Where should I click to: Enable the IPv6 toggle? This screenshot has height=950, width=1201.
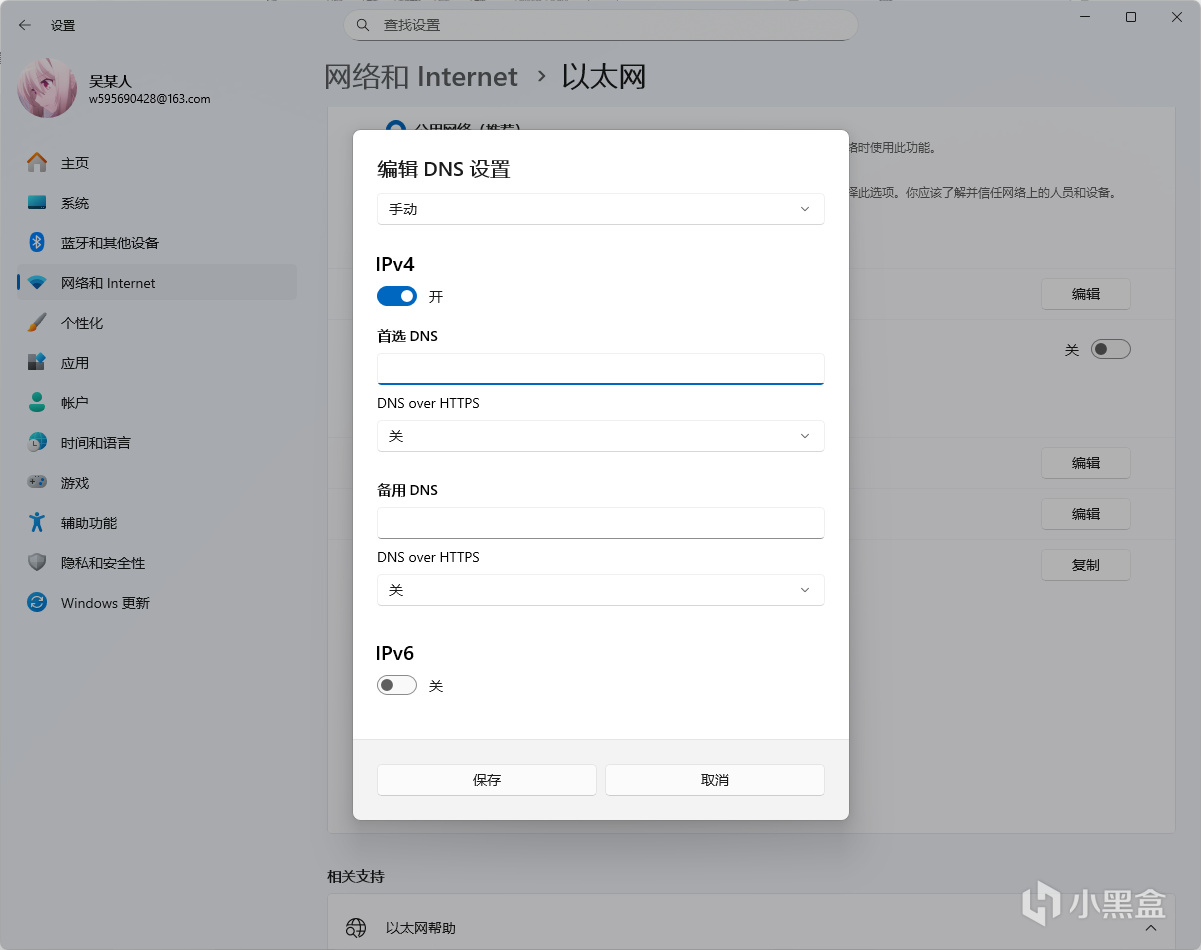(397, 686)
